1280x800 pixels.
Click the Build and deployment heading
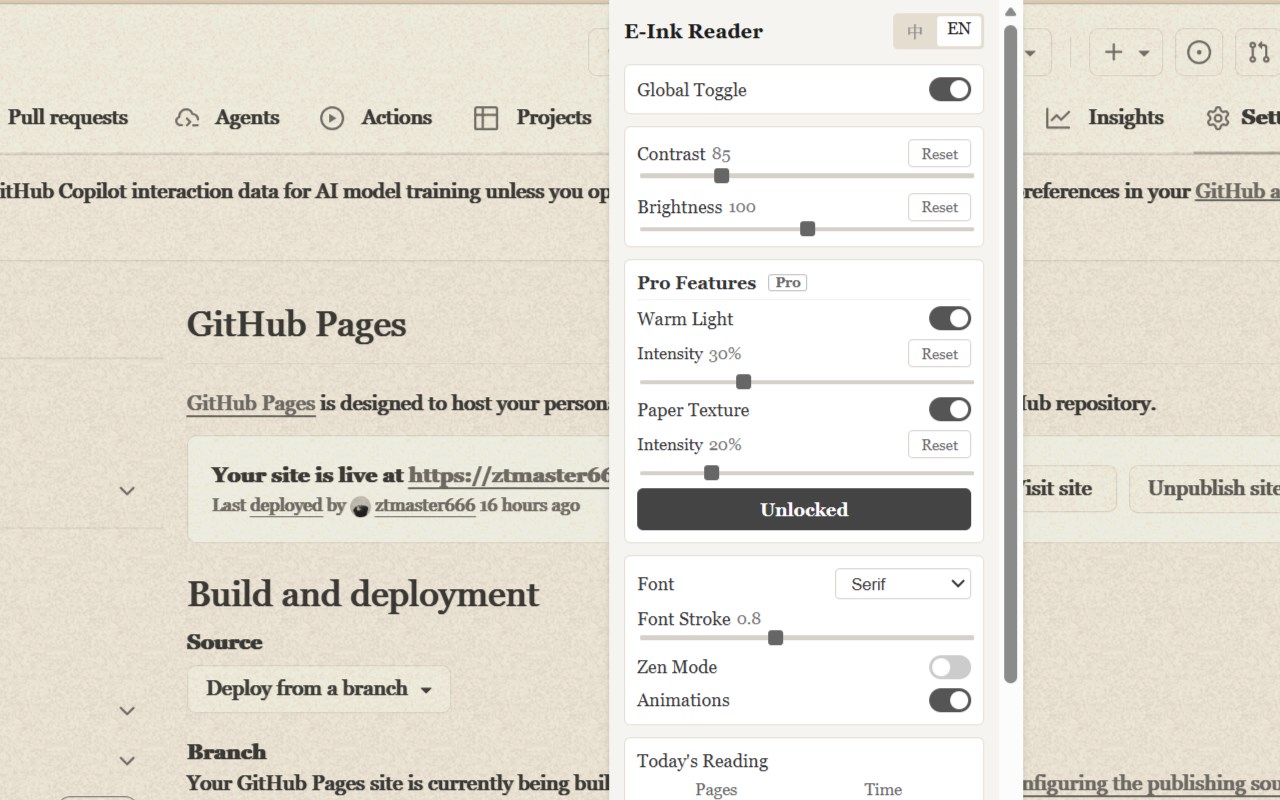363,594
